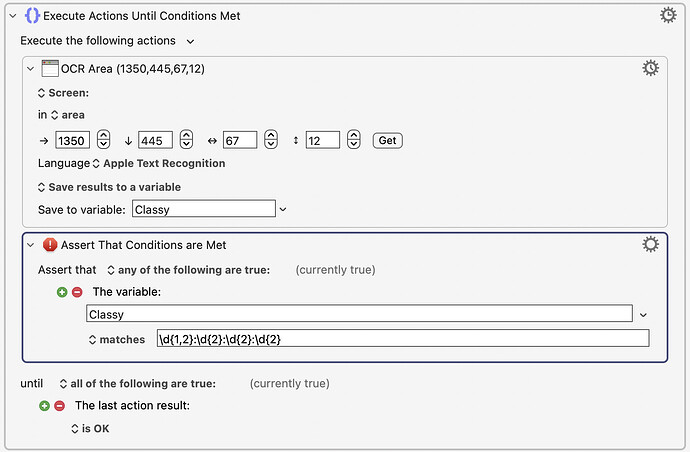Add a condition to the until list
Screen dimensions: 690x452
tap(44, 405)
